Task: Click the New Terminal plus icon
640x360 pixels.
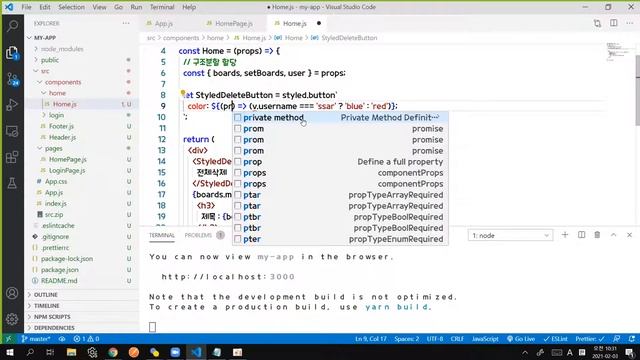Action: pyautogui.click(x=565, y=235)
